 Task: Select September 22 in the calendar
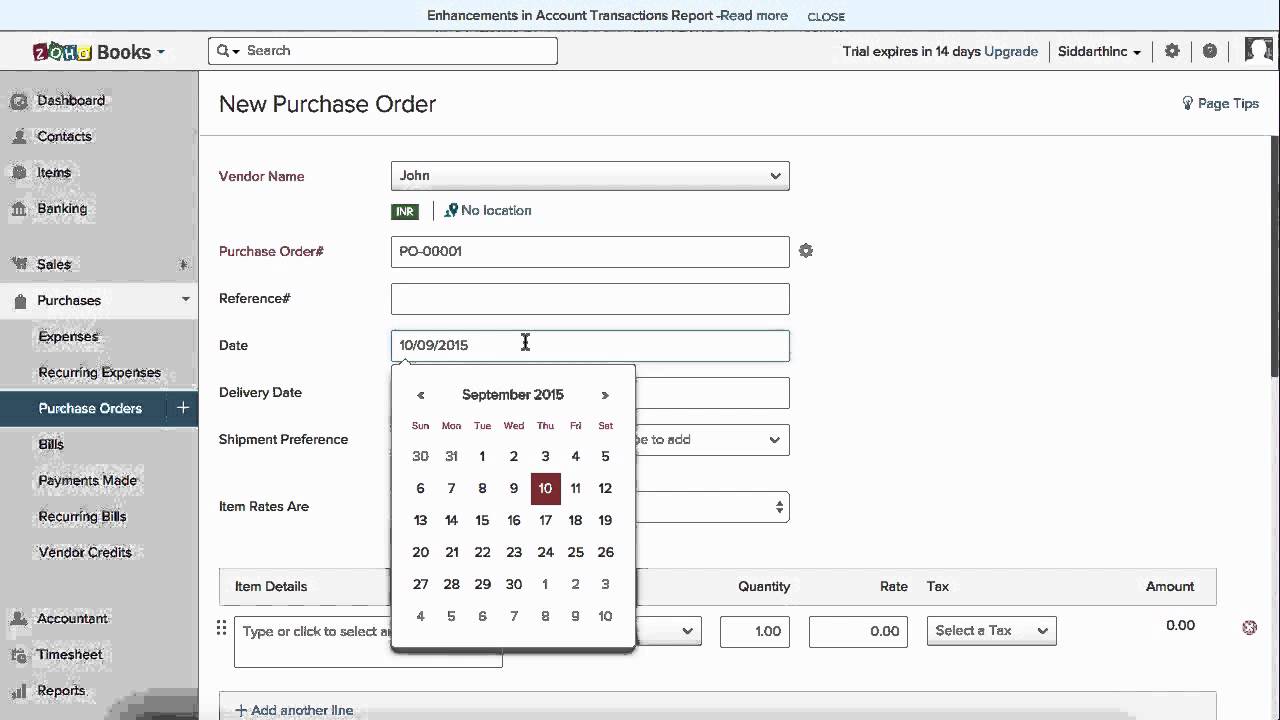point(482,552)
